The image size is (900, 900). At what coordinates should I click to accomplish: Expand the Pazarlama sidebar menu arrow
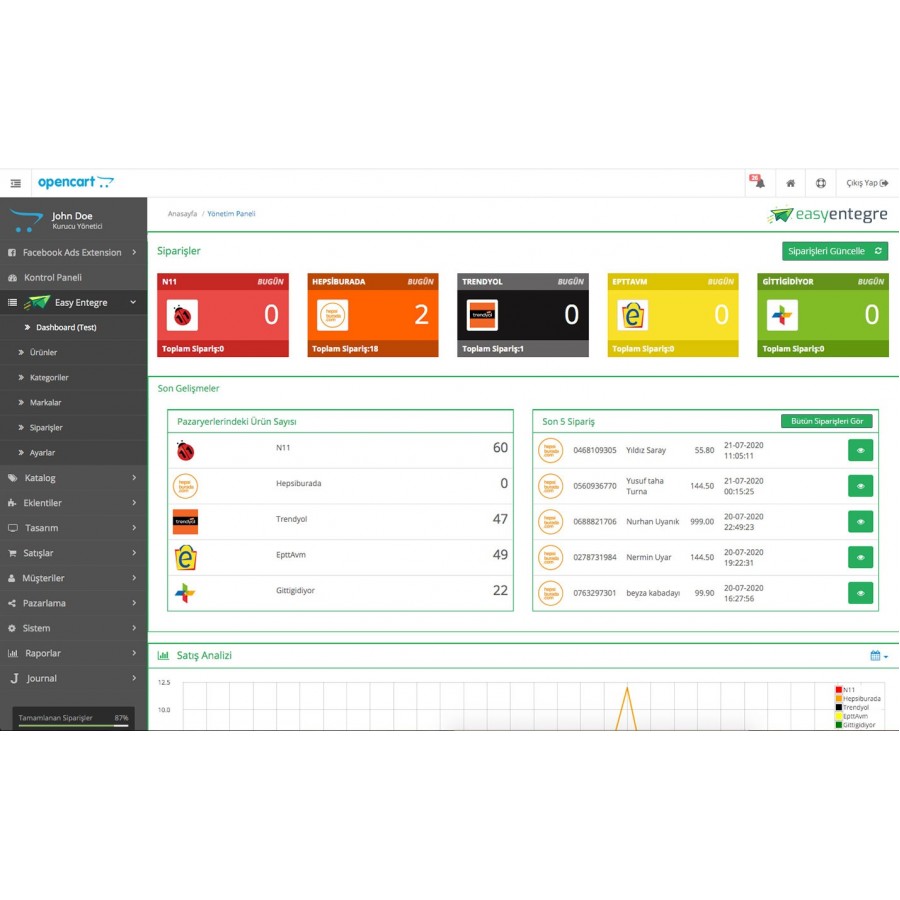[134, 603]
